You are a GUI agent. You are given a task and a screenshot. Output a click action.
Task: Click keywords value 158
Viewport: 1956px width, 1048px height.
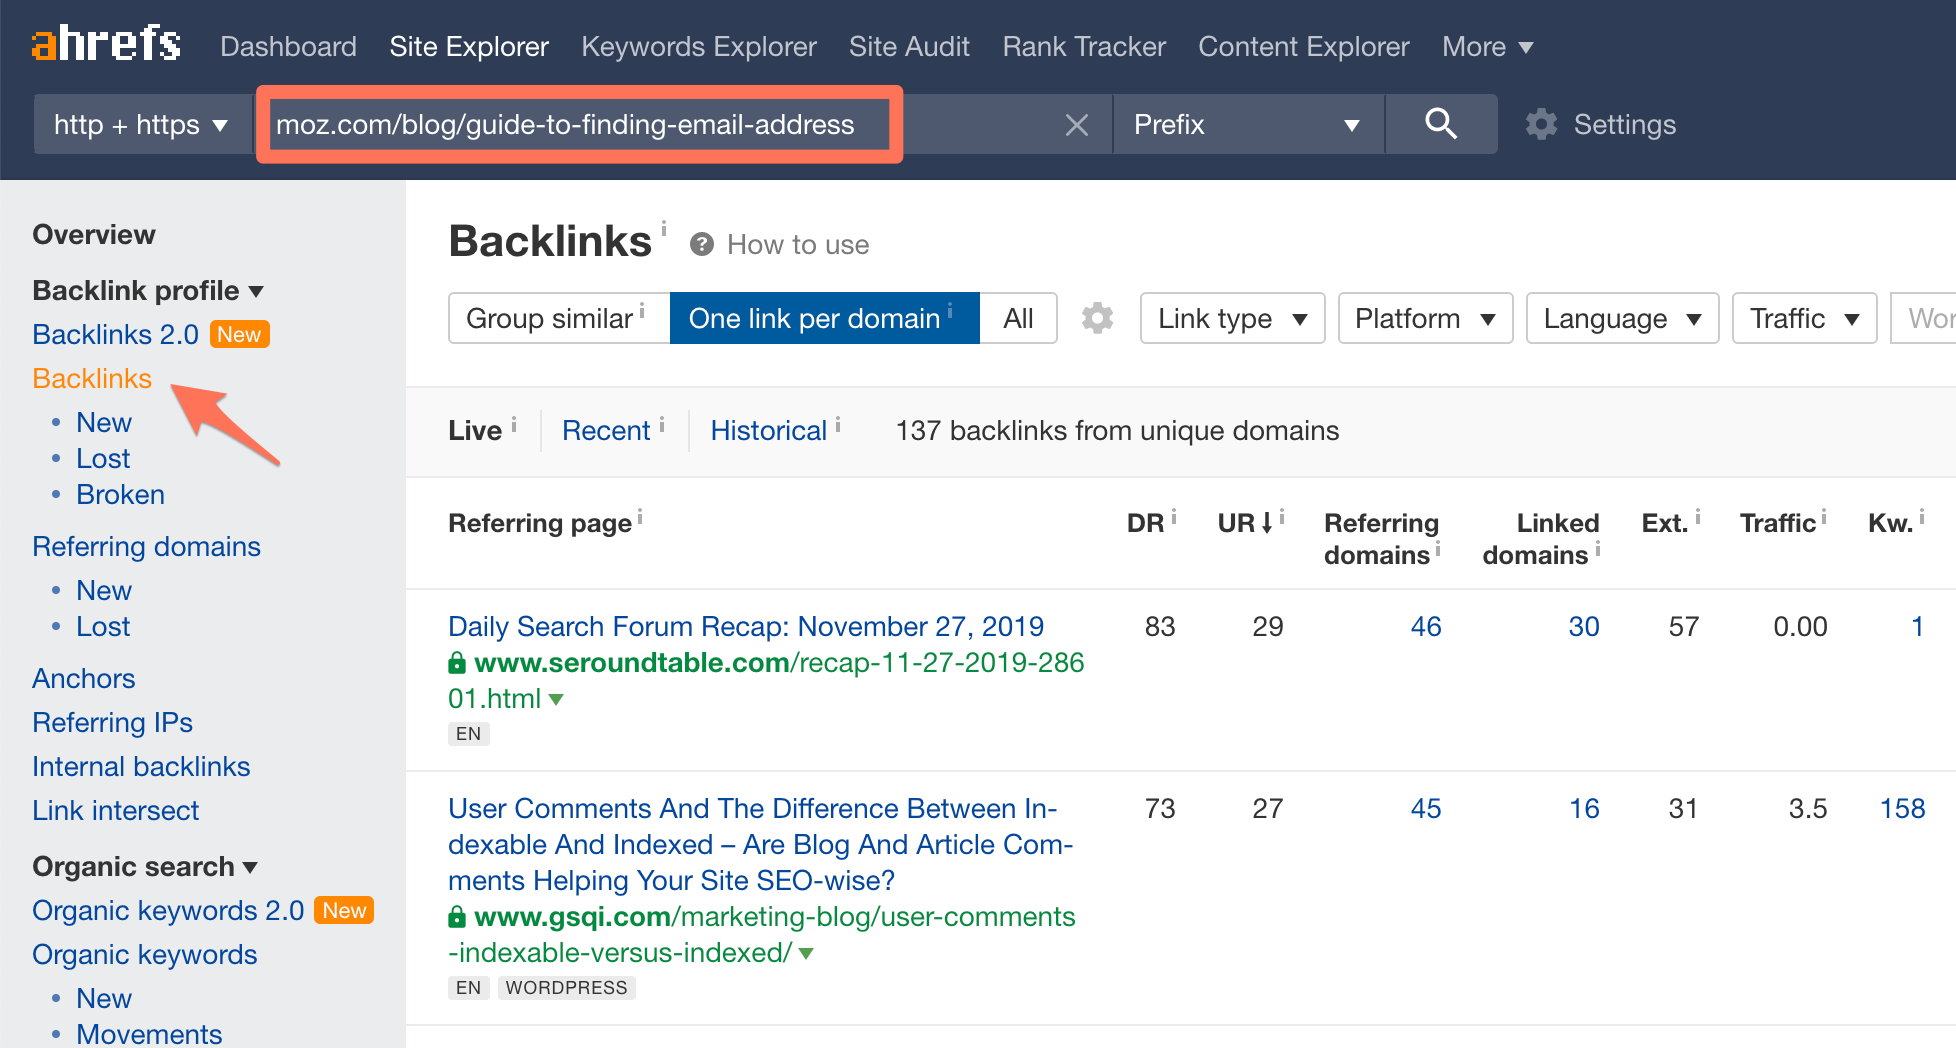(x=1902, y=808)
